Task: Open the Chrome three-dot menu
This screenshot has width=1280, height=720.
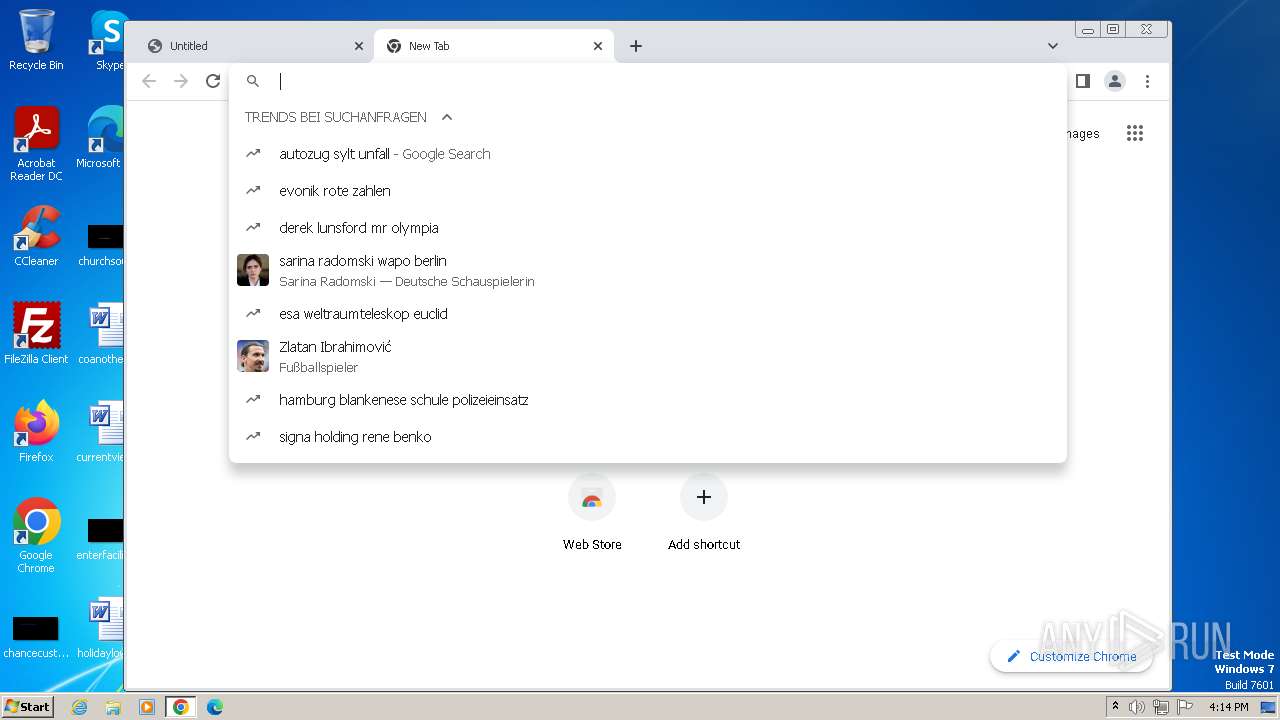Action: coord(1147,81)
